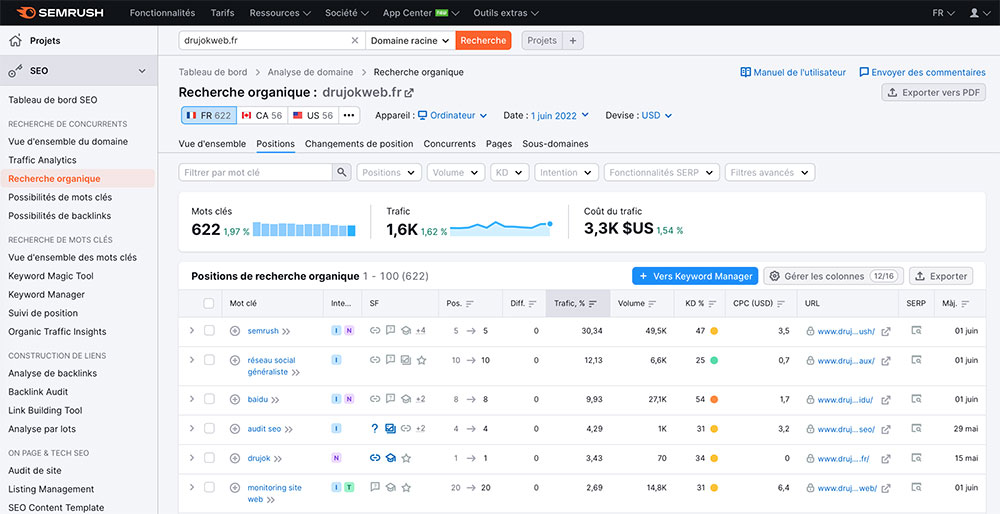Click the Projets home icon in sidebar

click(15, 41)
